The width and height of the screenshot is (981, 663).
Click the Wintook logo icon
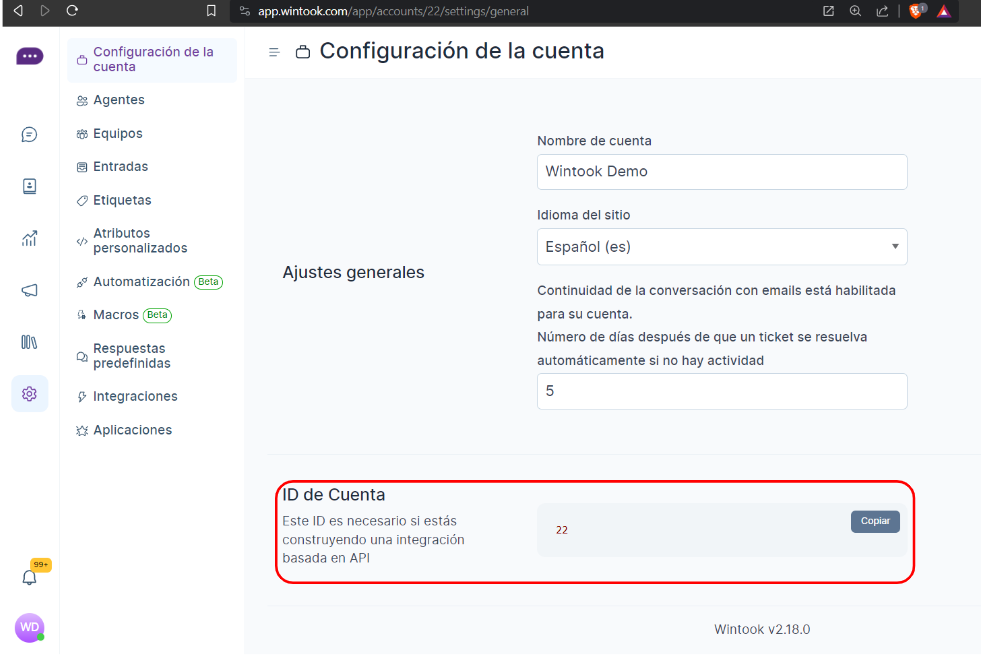[29, 57]
